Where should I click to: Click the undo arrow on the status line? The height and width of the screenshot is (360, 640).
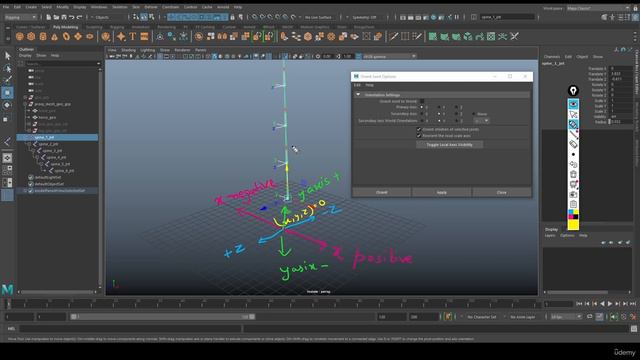pos(71,17)
